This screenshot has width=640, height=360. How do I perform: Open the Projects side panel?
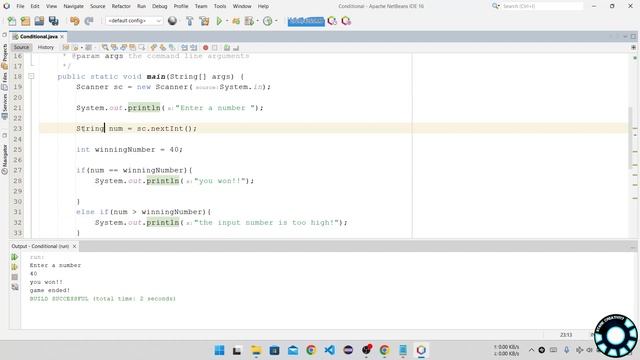click(x=4, y=55)
